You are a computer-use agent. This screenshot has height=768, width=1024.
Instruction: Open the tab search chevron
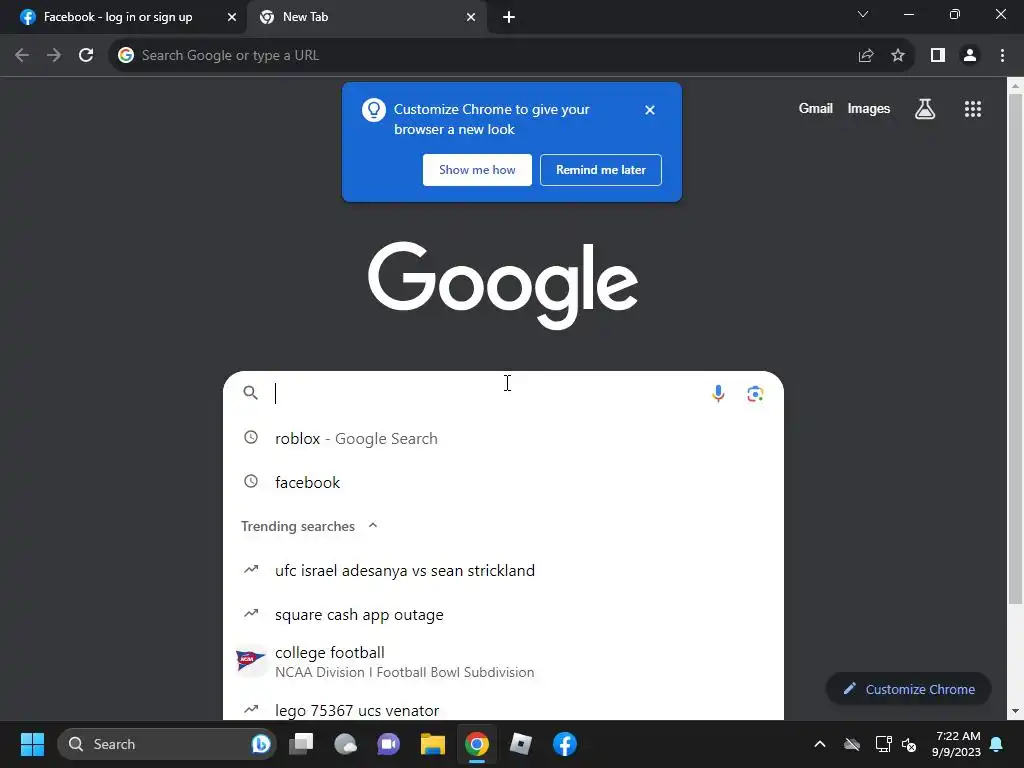863,14
